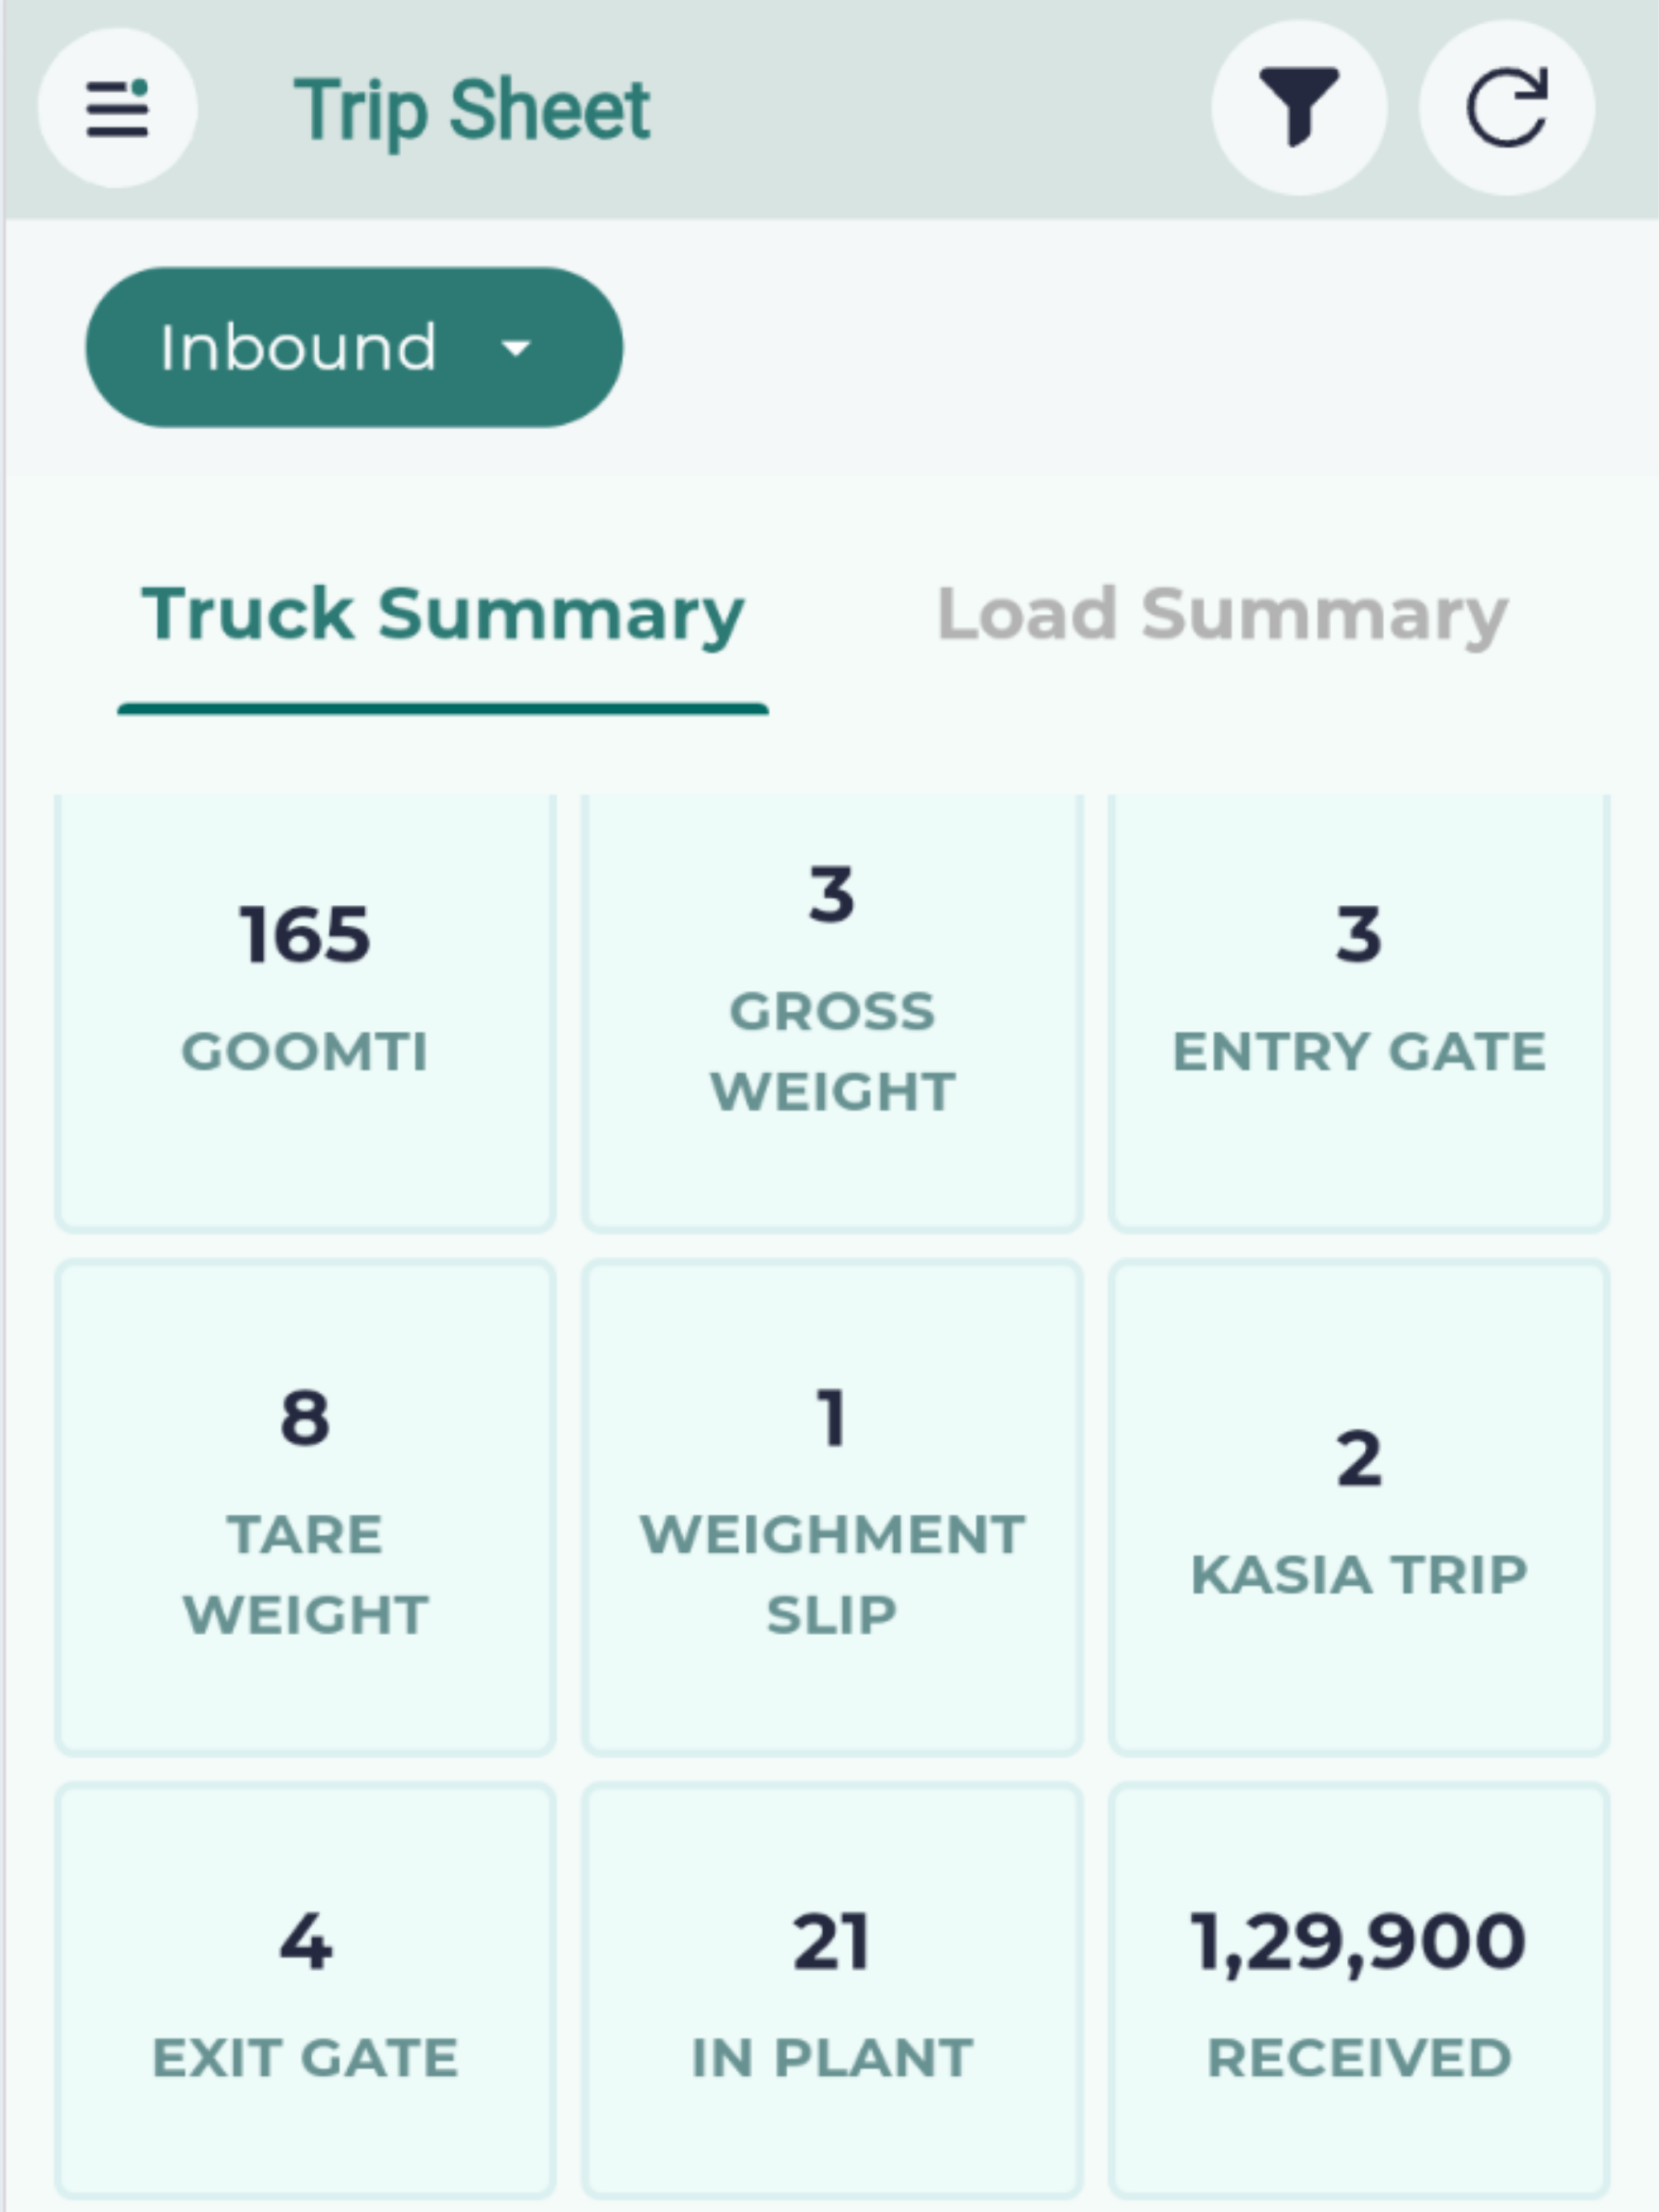Open the hamburger menu icon
1659x2212 pixels.
tap(117, 108)
